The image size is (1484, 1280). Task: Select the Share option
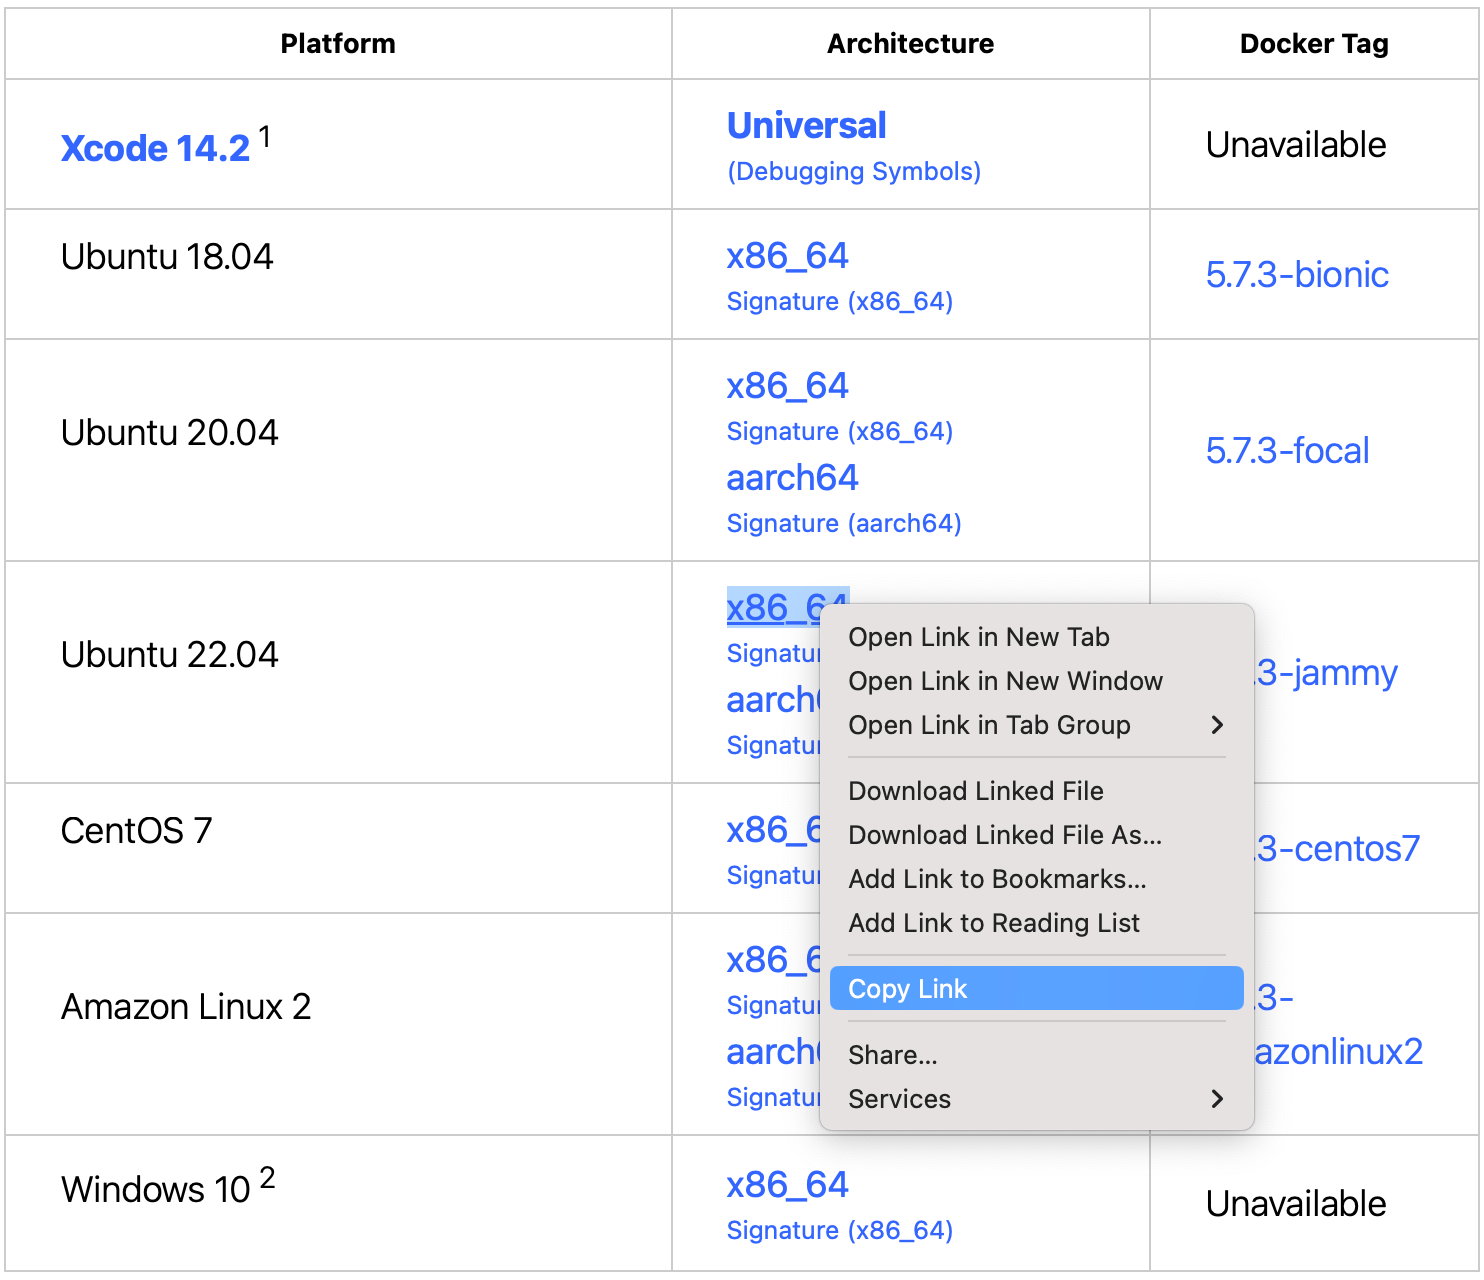pyautogui.click(x=892, y=1054)
